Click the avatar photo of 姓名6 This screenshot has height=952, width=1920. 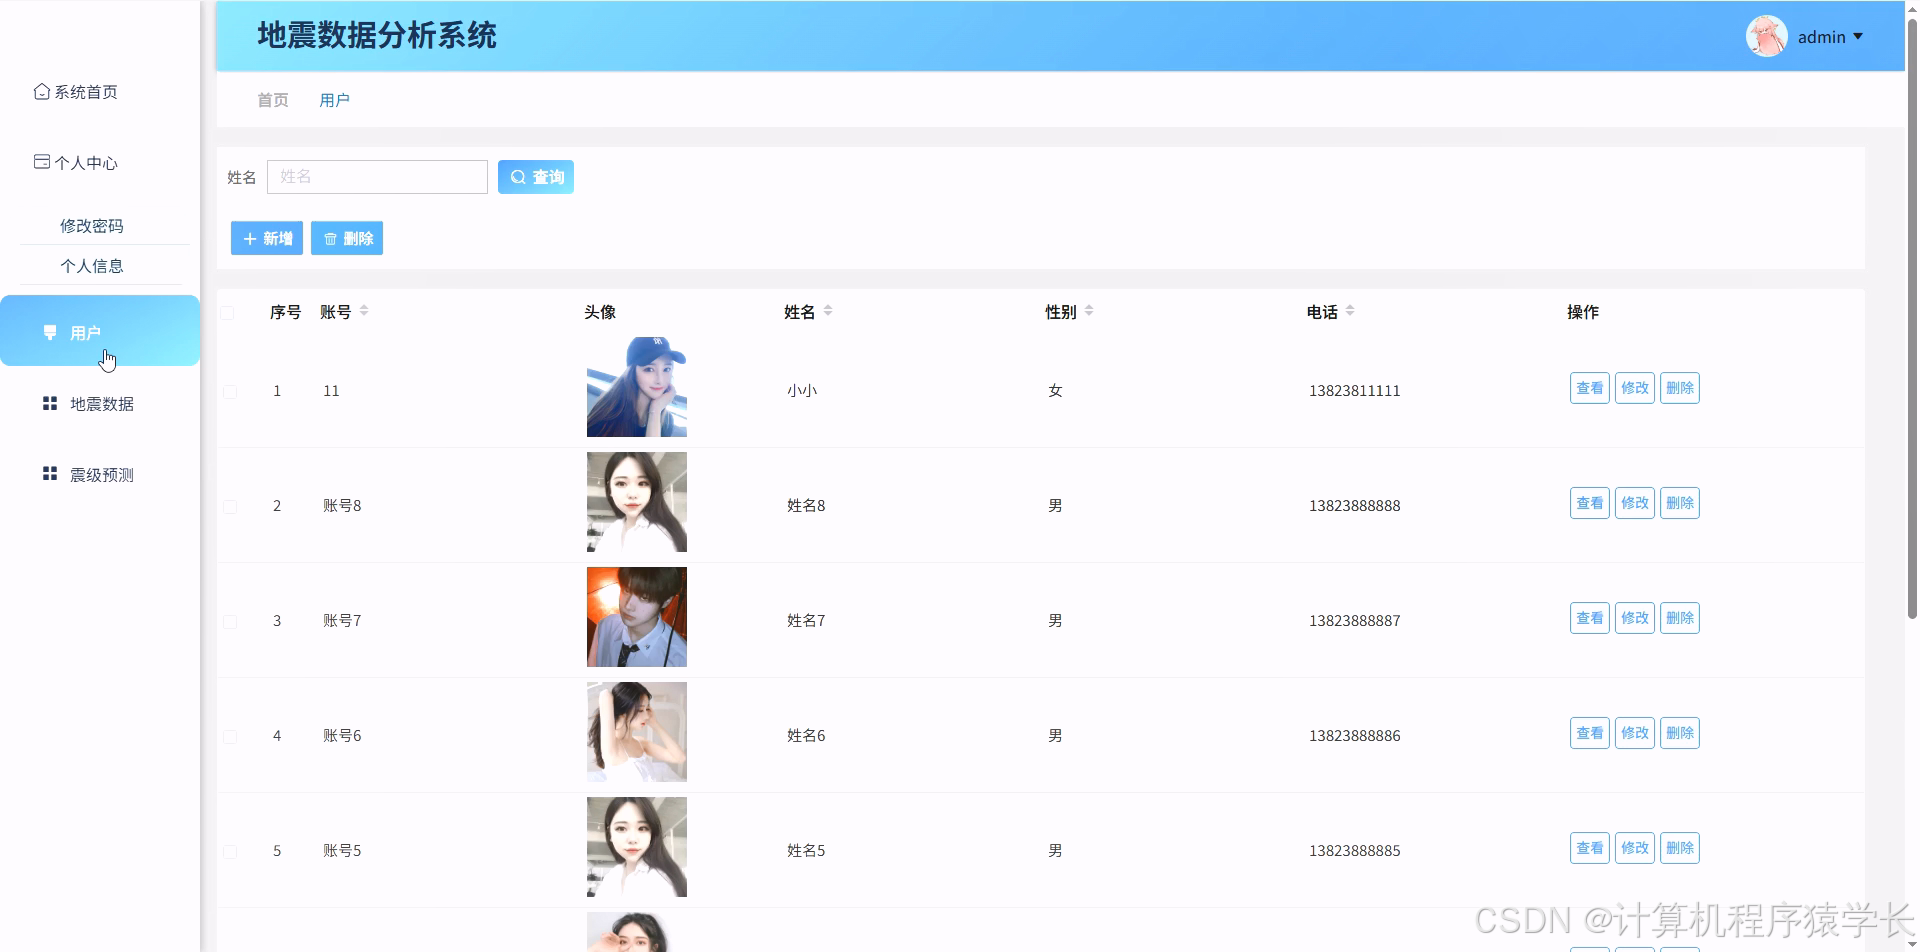click(637, 732)
